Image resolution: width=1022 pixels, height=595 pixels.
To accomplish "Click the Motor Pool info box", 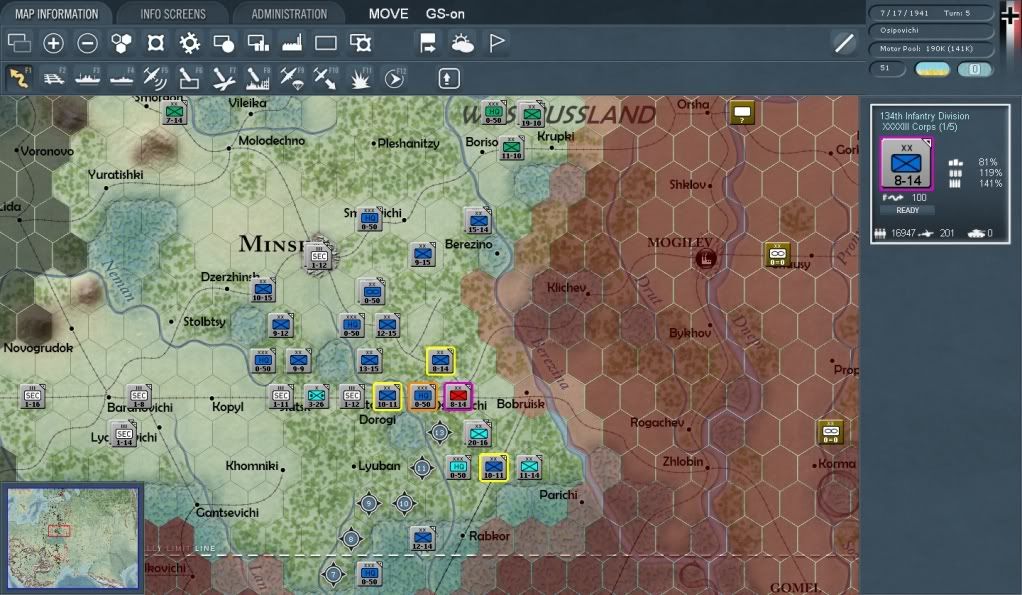I will [931, 49].
